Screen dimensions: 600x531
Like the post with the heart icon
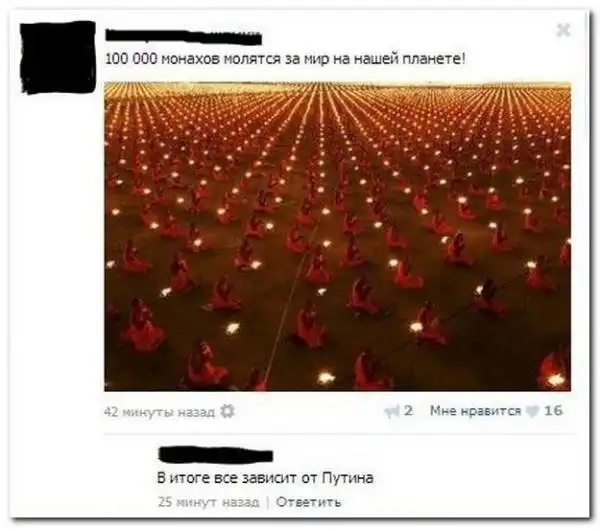click(532, 412)
